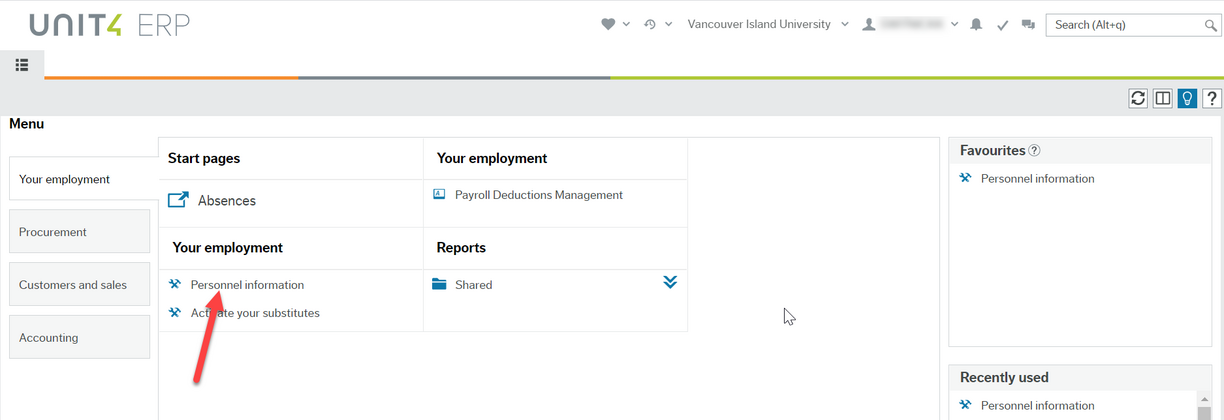
Task: Click the Payroll Deductions Management icon
Action: point(439,194)
